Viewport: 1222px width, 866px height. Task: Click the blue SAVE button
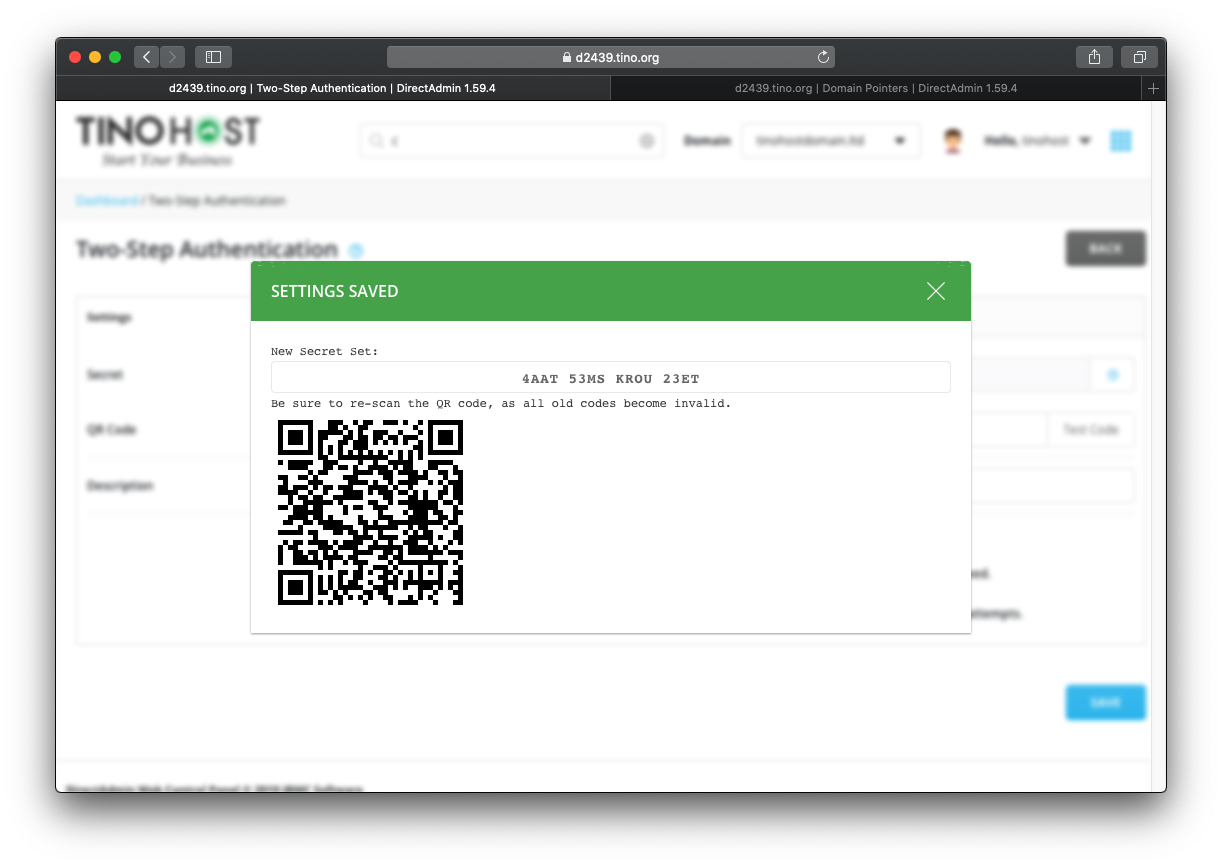tap(1105, 702)
